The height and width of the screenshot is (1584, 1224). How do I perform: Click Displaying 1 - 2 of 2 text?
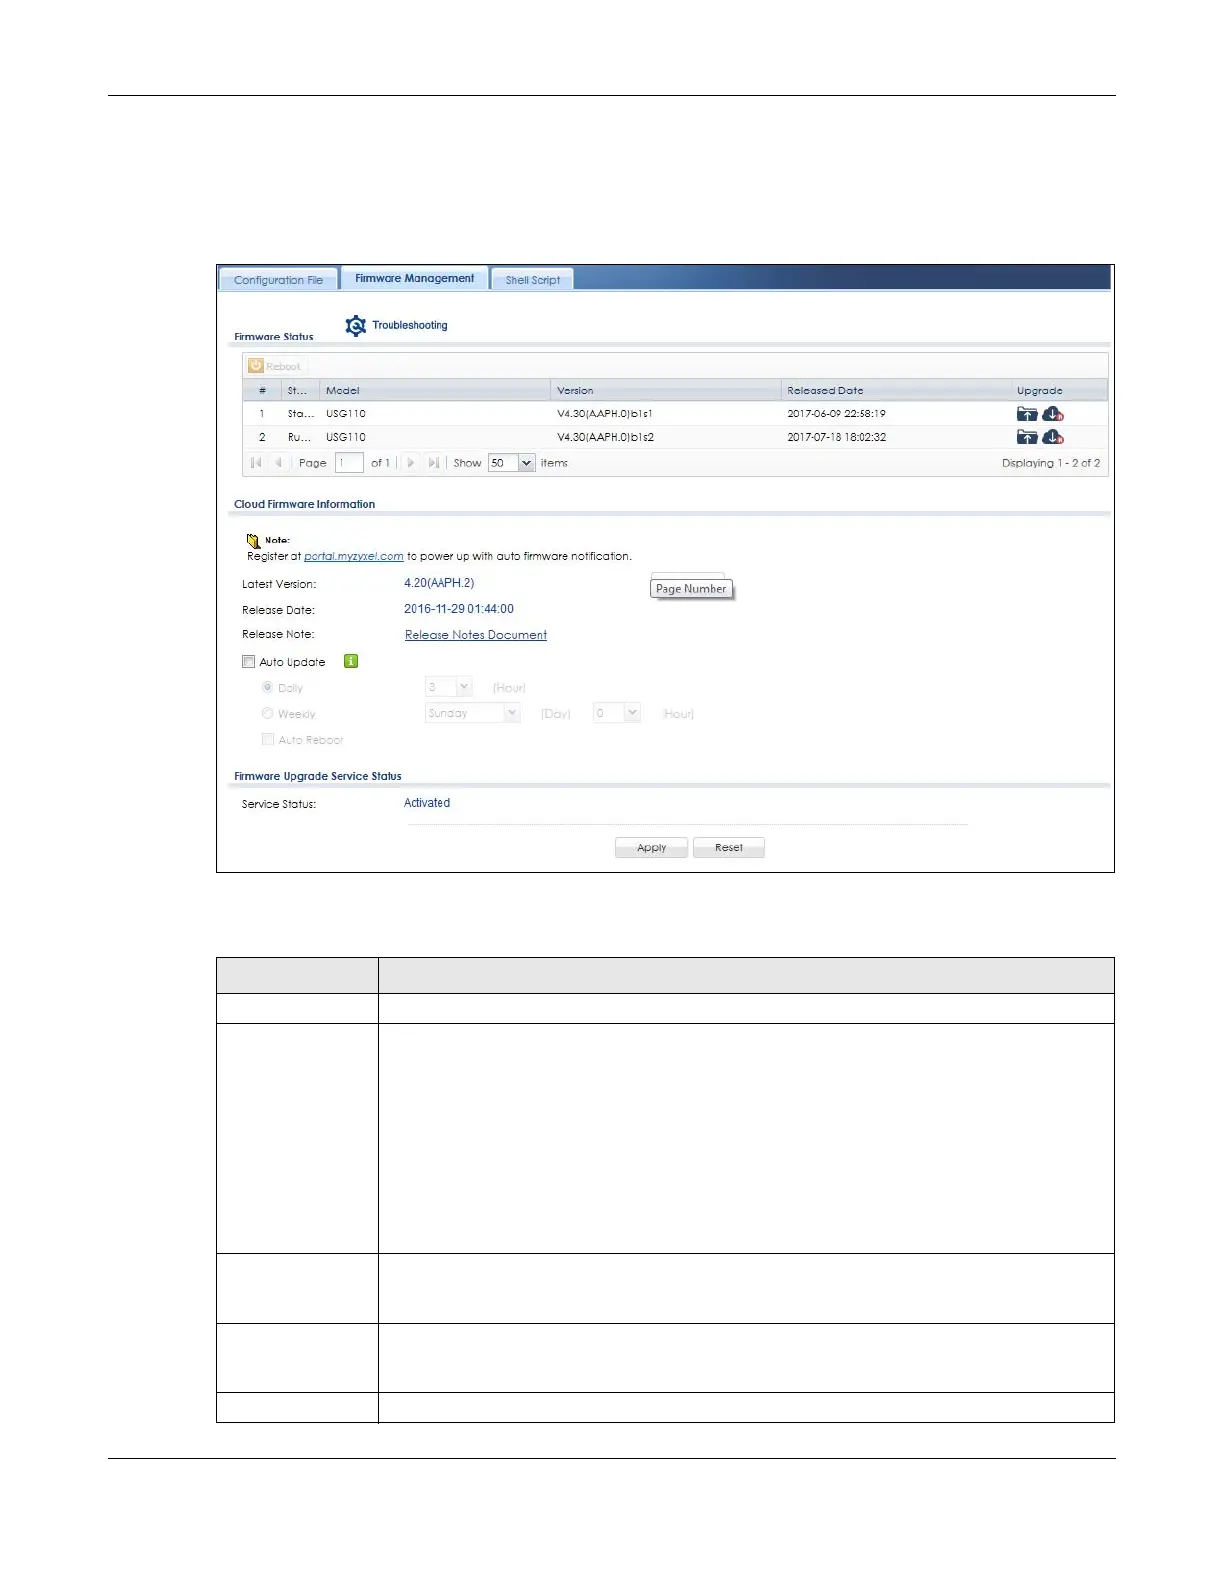(1051, 463)
